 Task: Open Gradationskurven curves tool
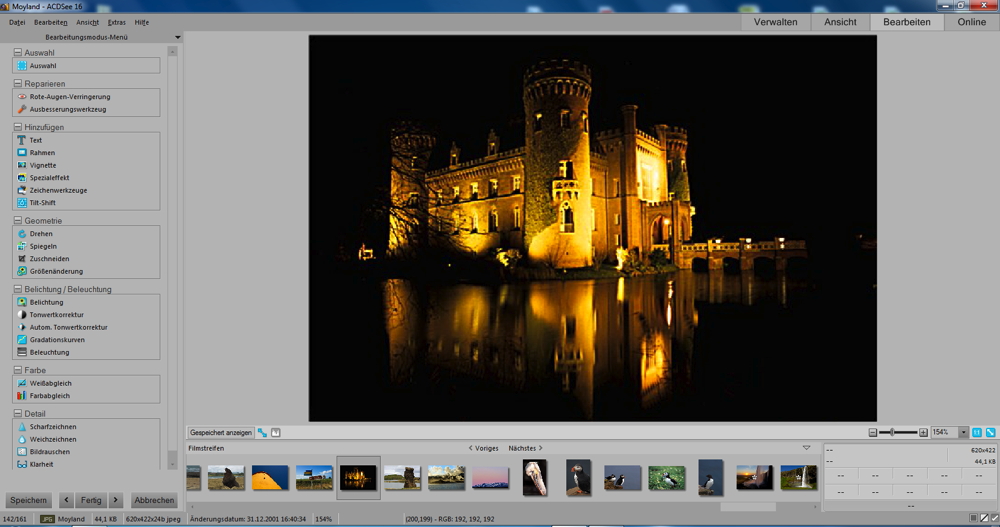tap(56, 340)
